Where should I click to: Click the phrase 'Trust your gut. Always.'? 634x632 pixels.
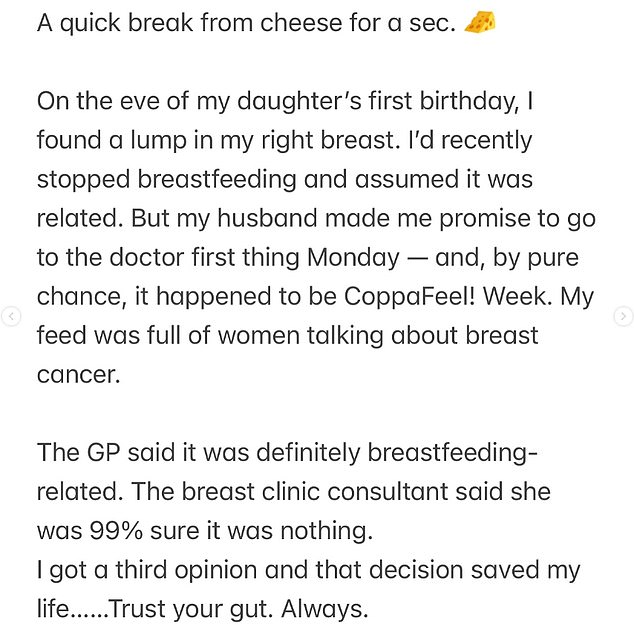click(238, 609)
